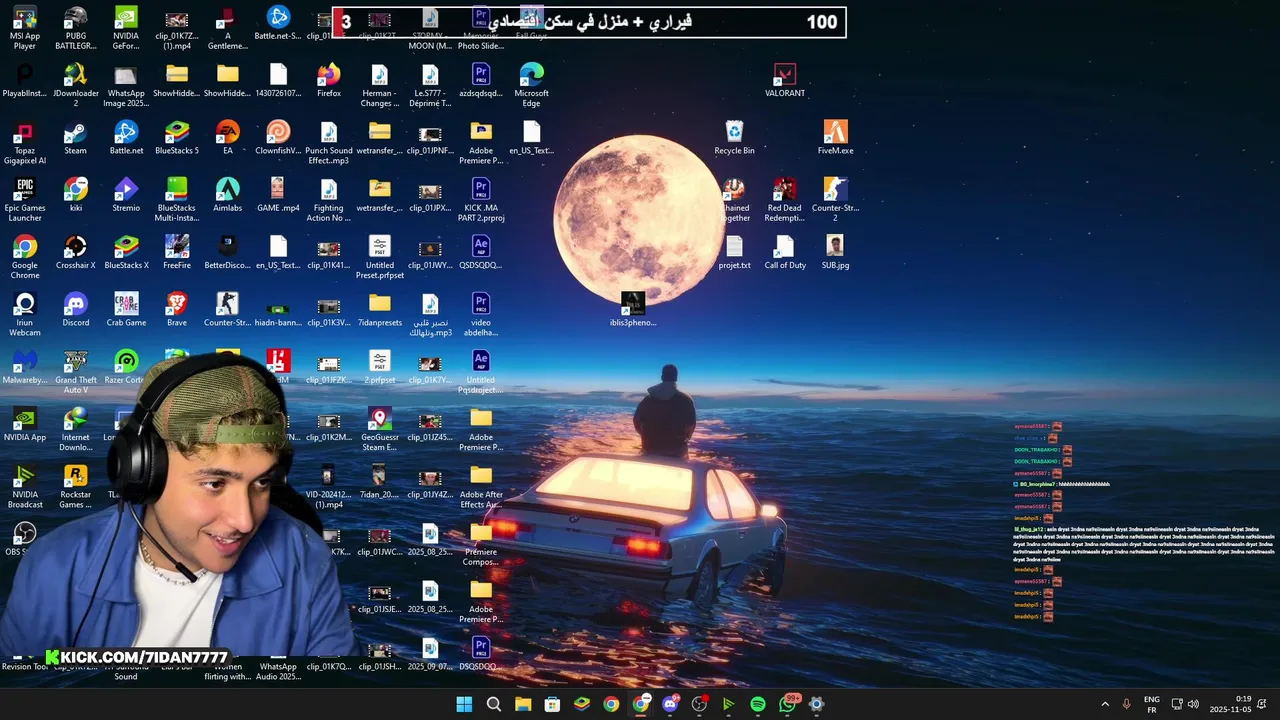The image size is (1280, 720).
Task: Select the NVIDIA Broadcast icon
Action: pos(25,487)
